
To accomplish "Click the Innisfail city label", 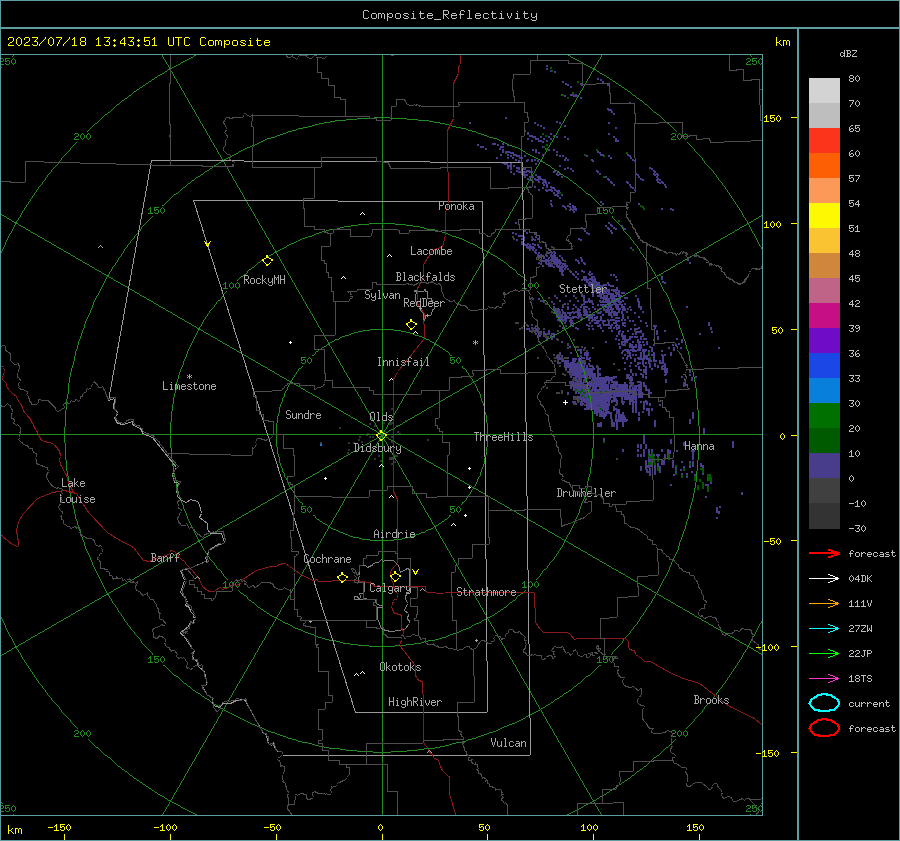I will click(x=403, y=362).
